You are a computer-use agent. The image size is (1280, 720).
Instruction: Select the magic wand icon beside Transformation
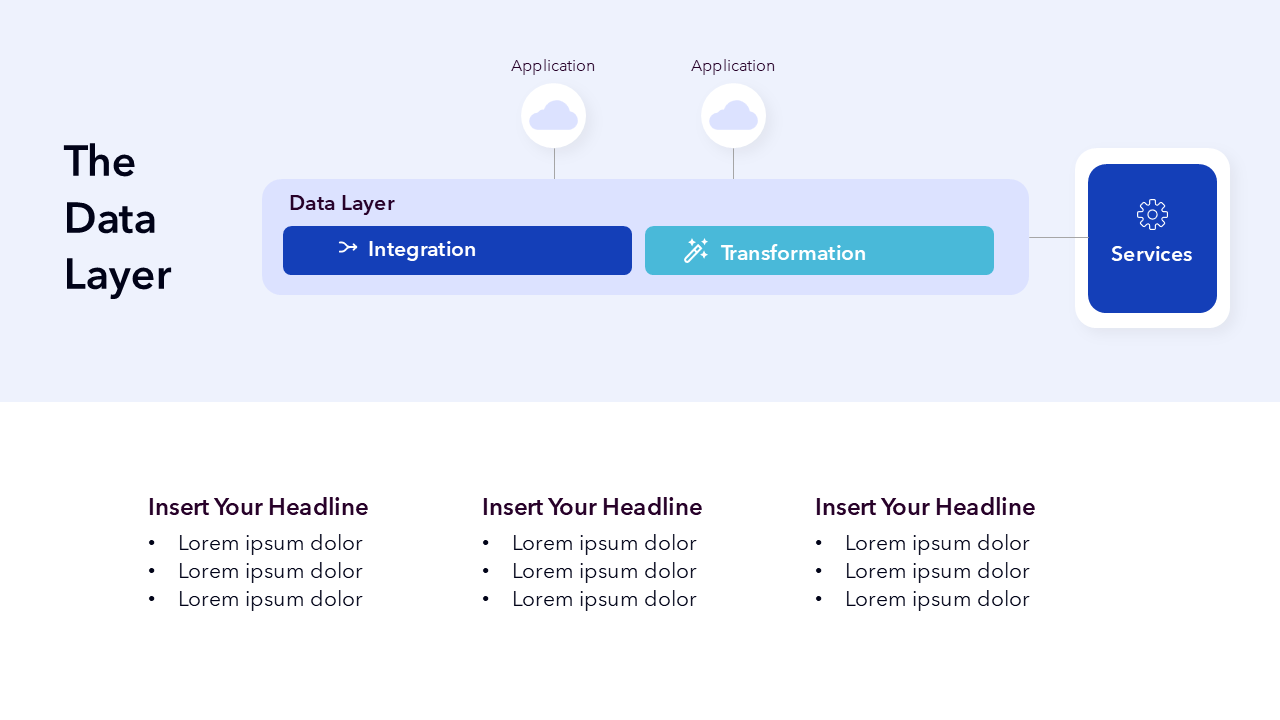coord(696,251)
